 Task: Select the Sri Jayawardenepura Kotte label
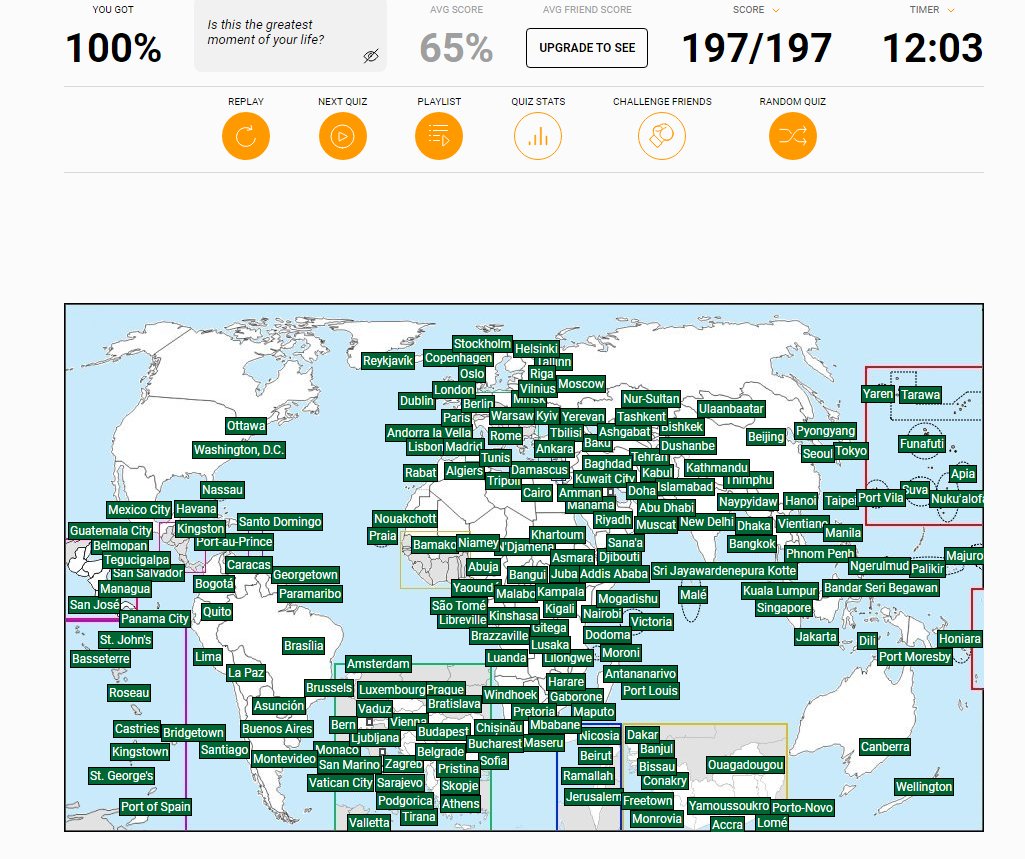[725, 571]
